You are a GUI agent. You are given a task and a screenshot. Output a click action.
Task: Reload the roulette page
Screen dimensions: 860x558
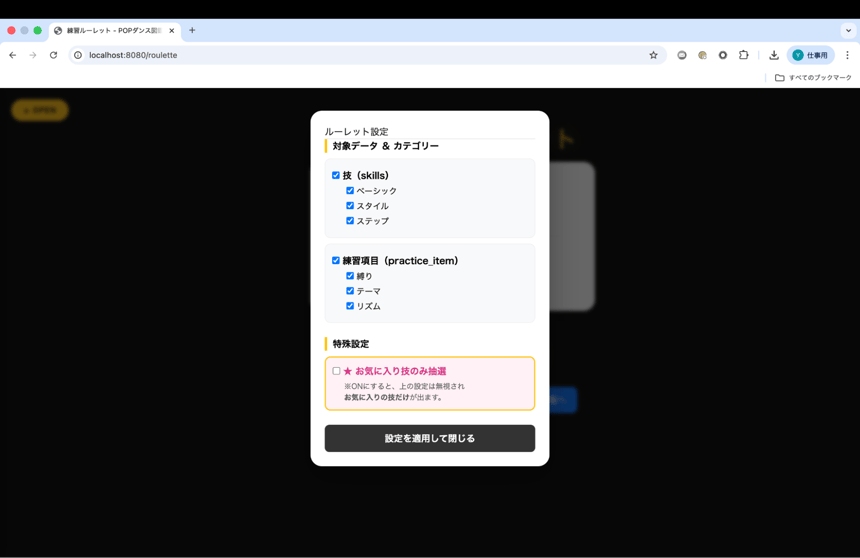click(x=53, y=55)
